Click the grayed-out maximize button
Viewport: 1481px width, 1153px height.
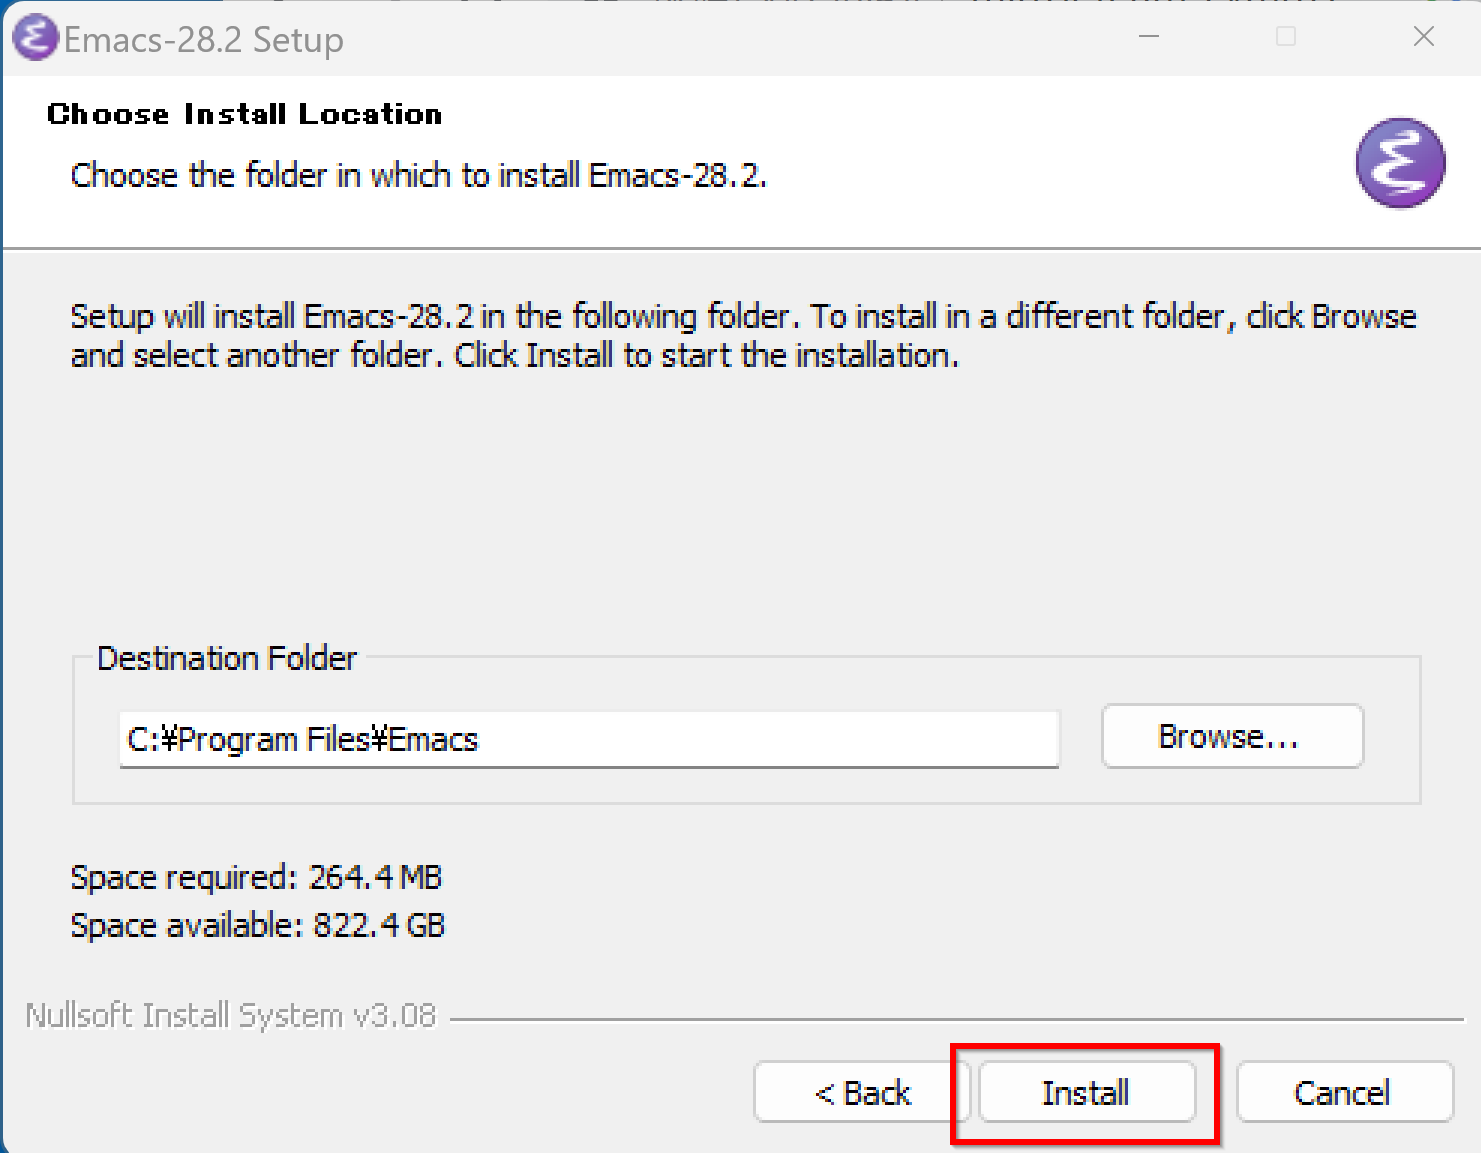click(x=1287, y=37)
